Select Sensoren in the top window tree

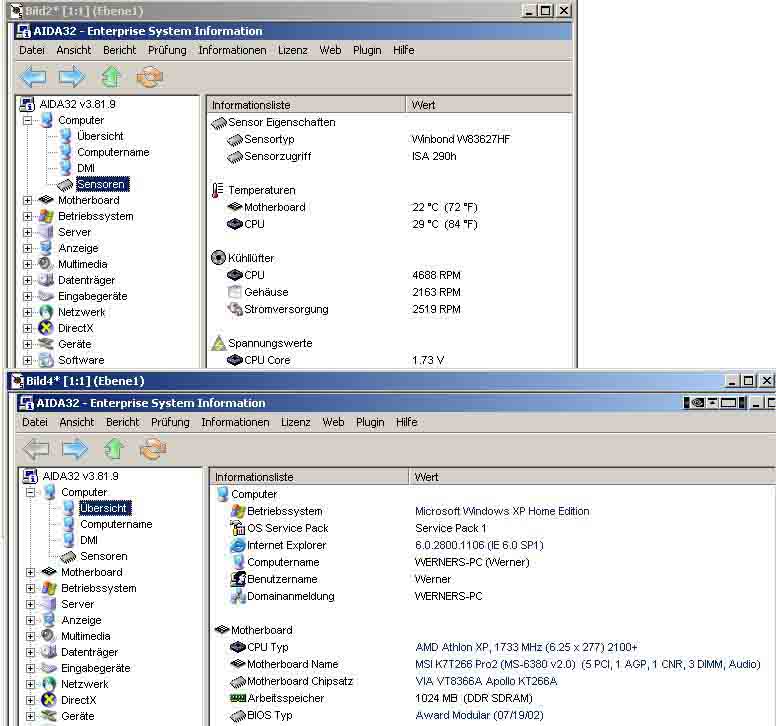tap(102, 184)
